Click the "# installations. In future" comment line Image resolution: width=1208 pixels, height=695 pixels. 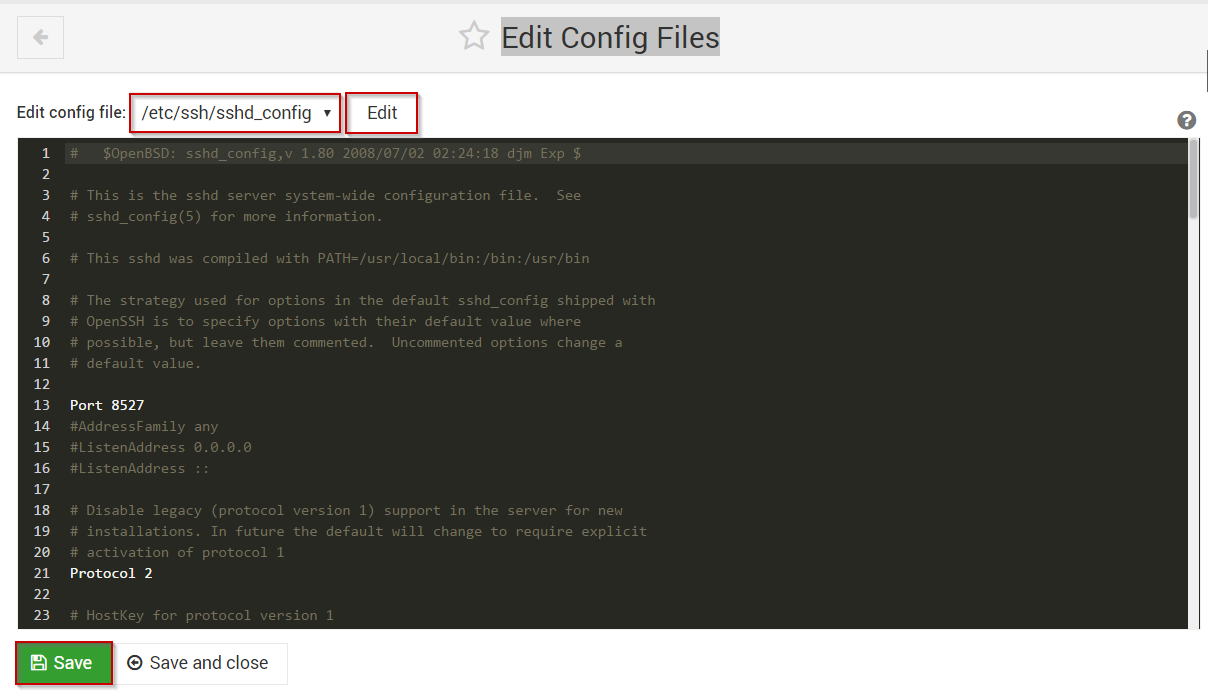[358, 531]
